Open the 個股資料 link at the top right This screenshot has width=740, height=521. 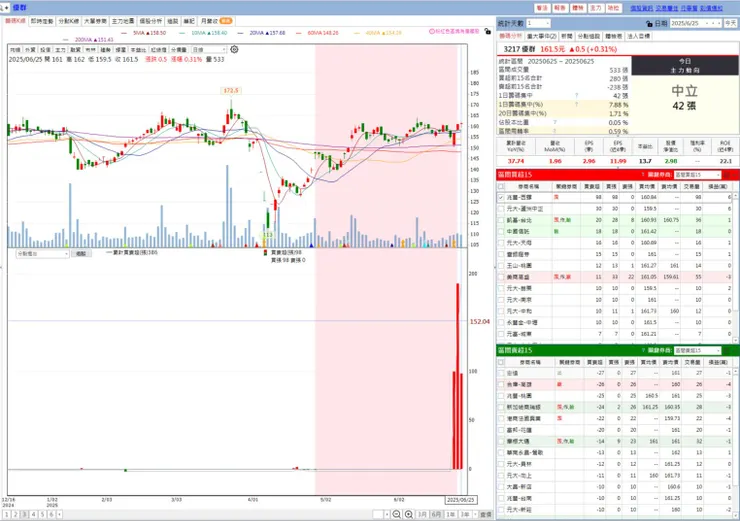point(642,8)
